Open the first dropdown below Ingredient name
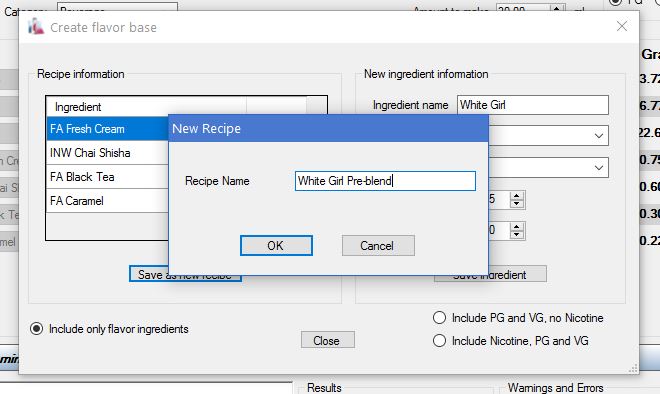 599,136
